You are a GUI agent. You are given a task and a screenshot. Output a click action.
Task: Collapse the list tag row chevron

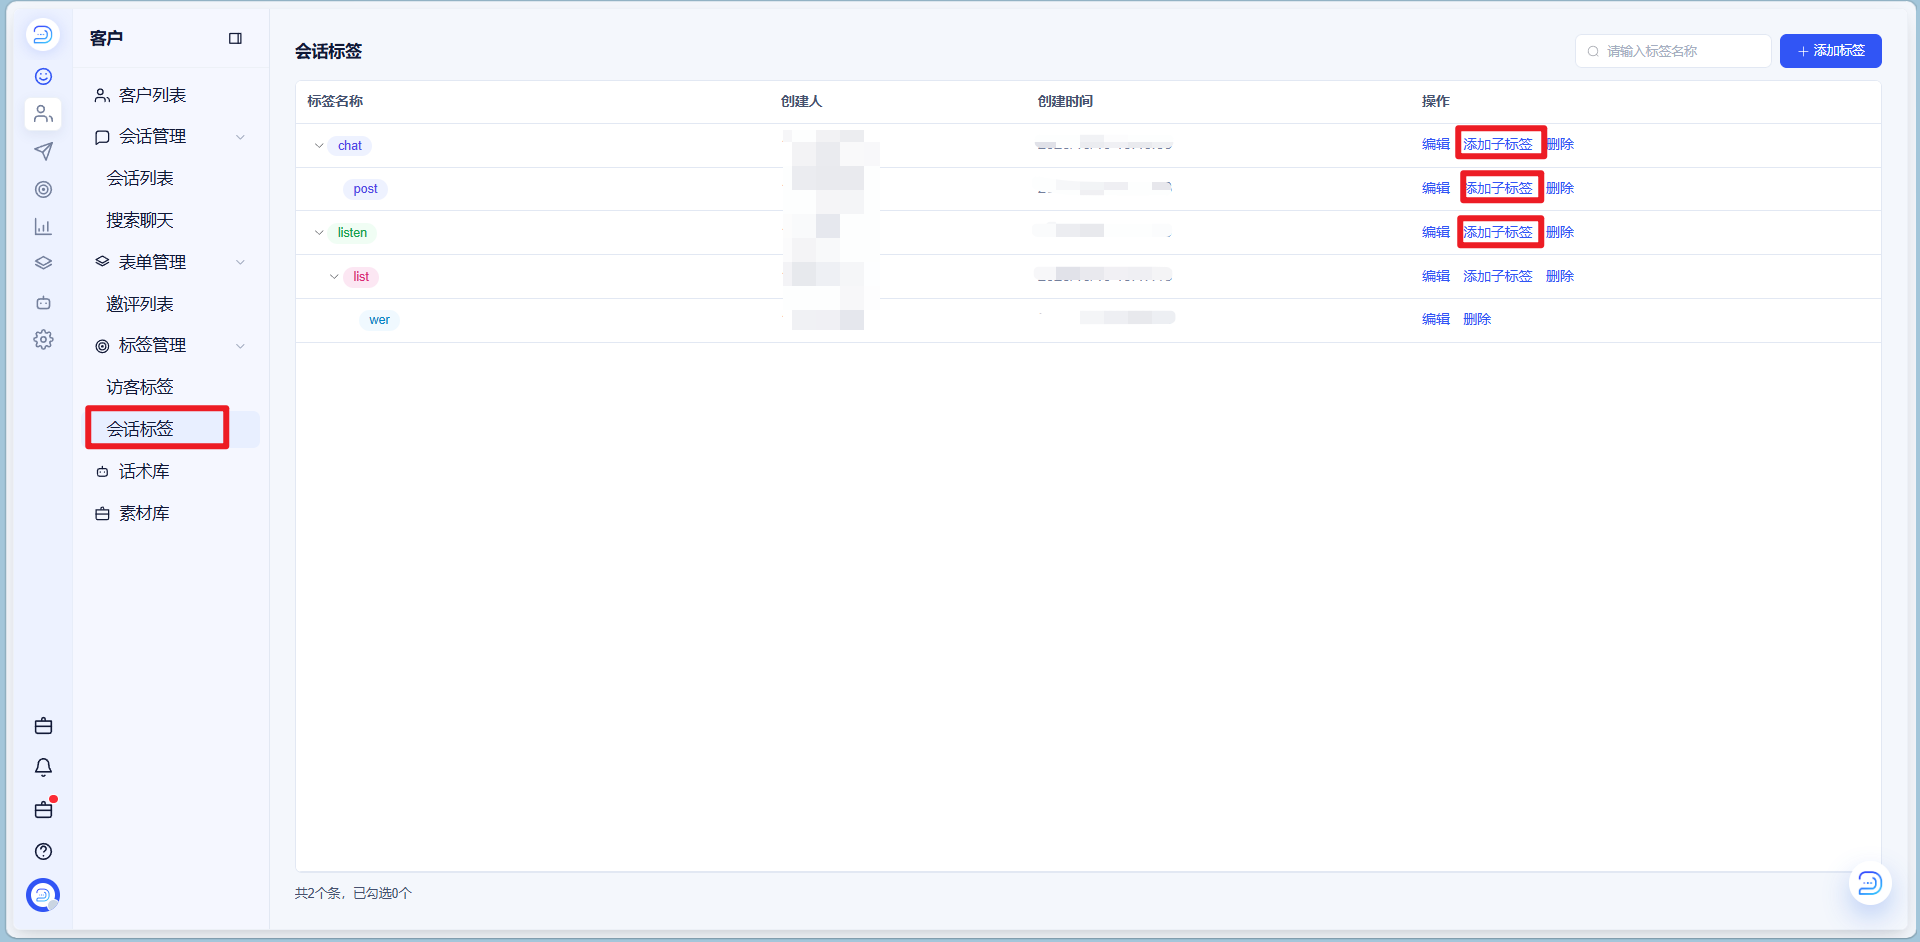coord(334,277)
